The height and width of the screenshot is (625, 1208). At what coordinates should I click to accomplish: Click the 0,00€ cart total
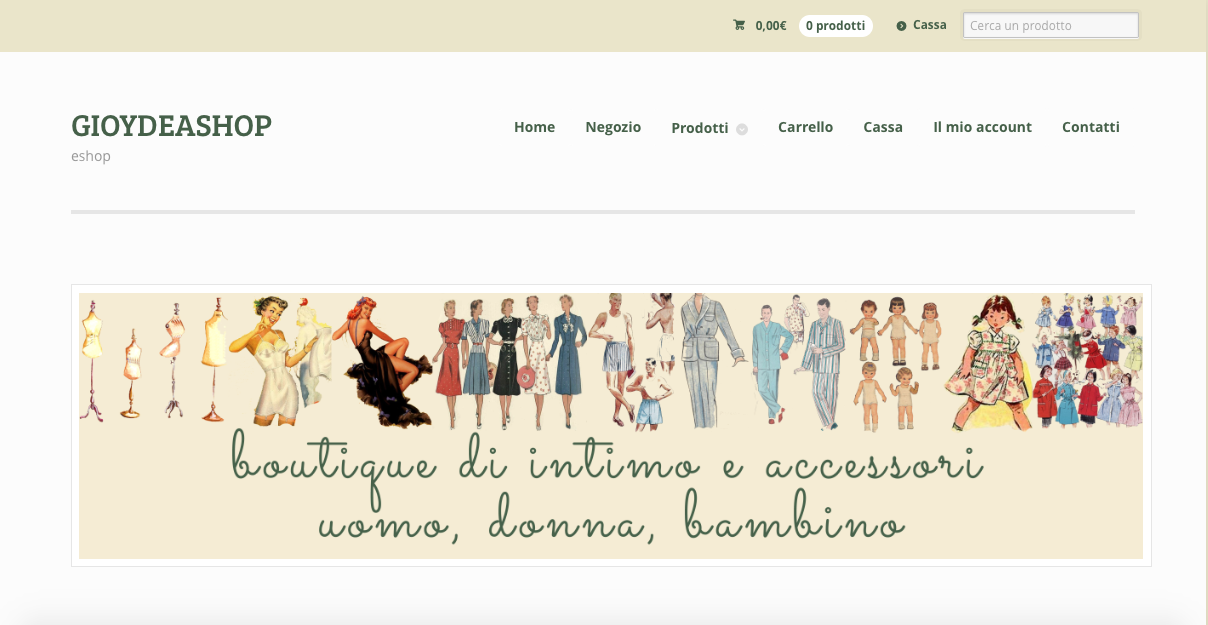771,26
